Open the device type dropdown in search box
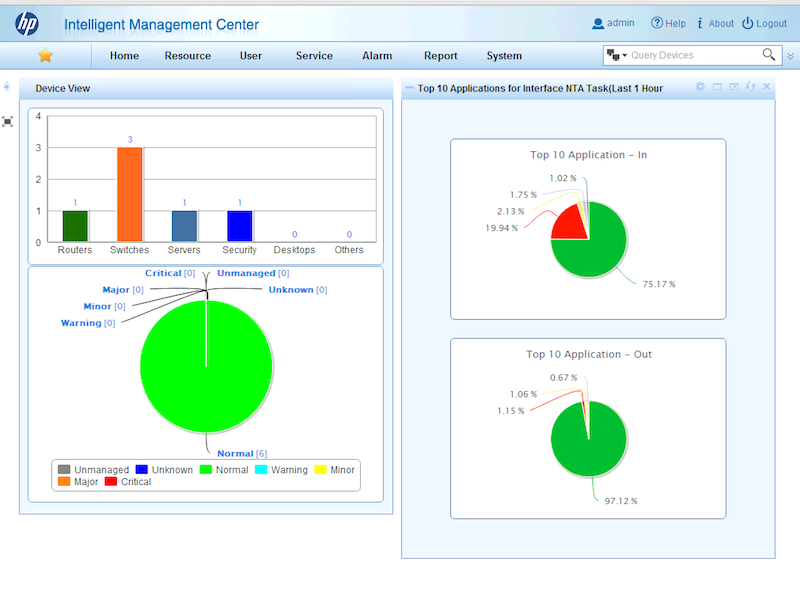Image resolution: width=800 pixels, height=592 pixels. (616, 55)
